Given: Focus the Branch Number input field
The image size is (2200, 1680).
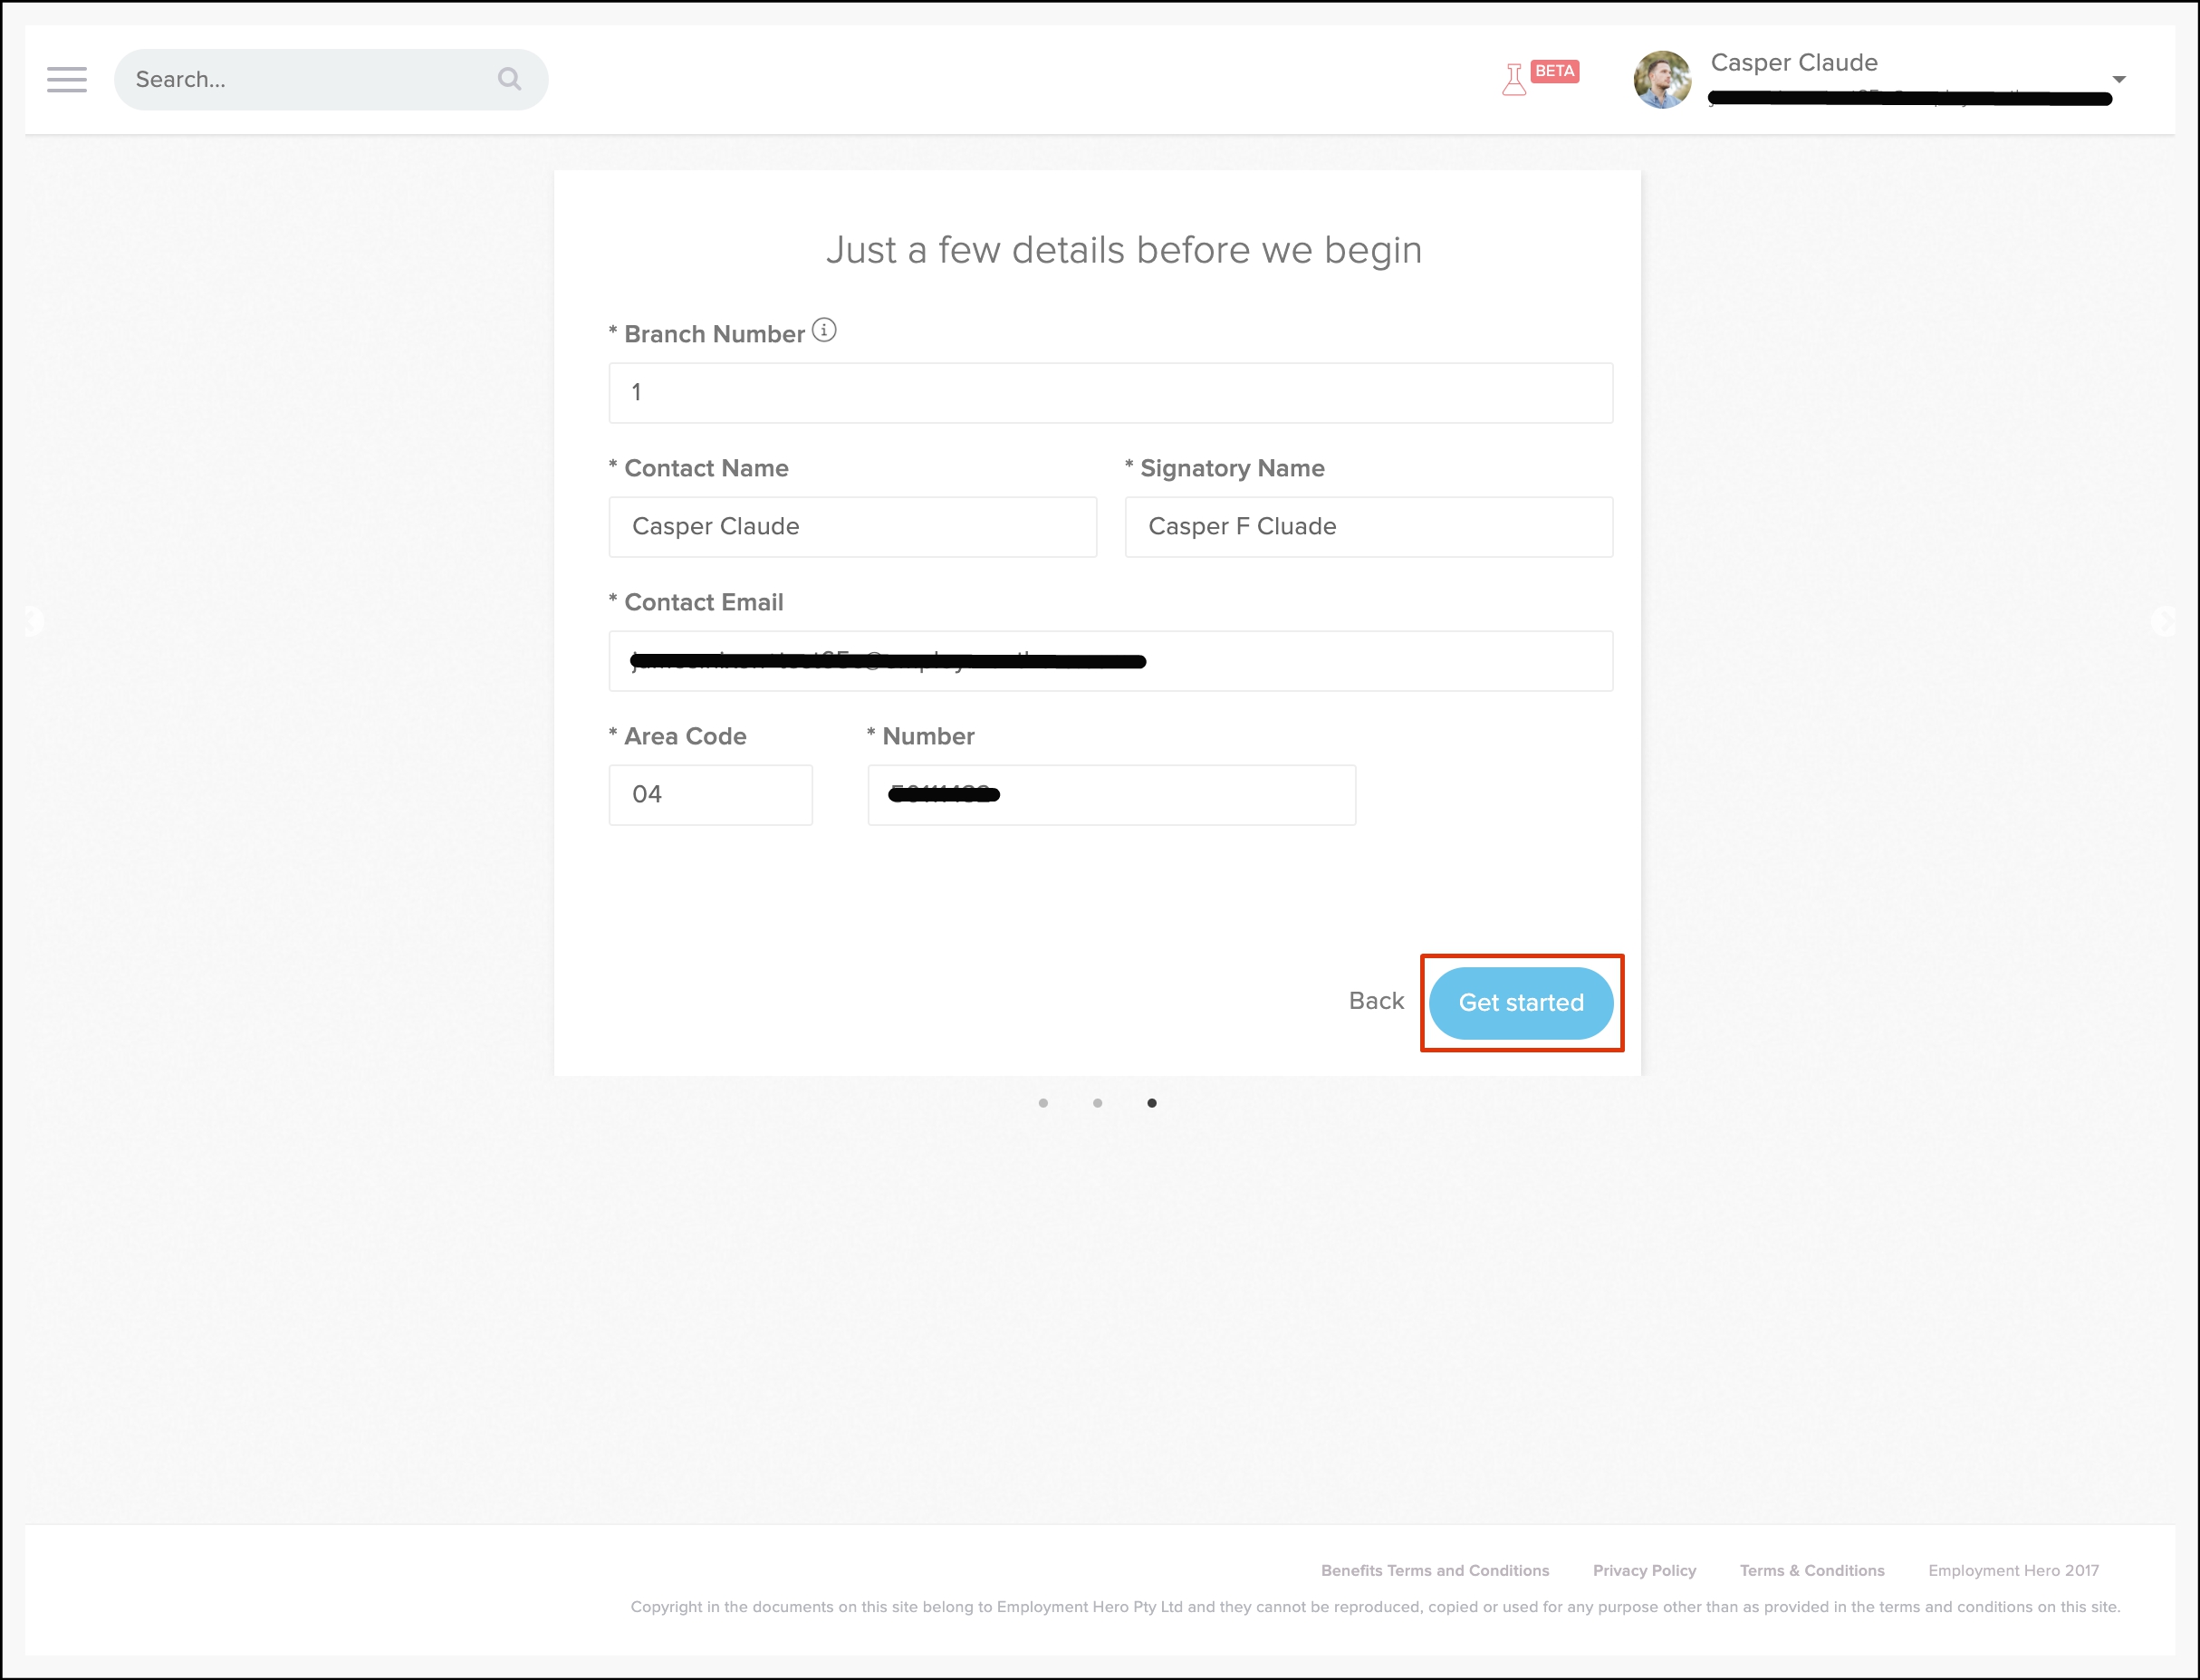Looking at the screenshot, I should (1110, 393).
